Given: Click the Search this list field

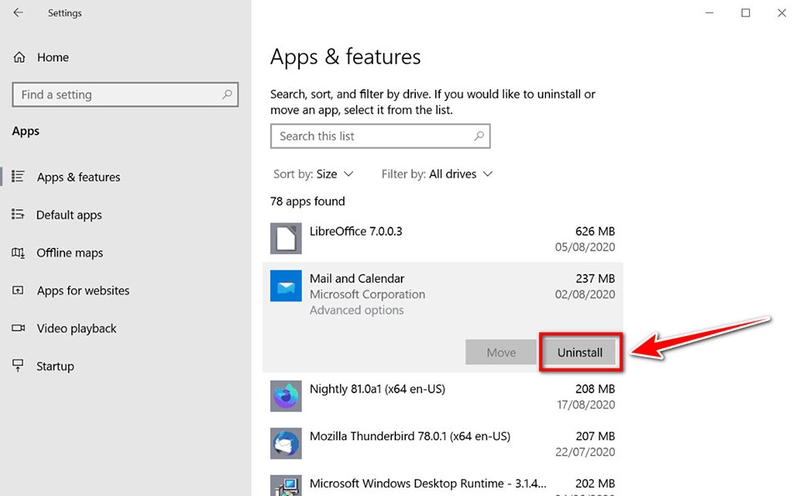Looking at the screenshot, I should (x=380, y=136).
